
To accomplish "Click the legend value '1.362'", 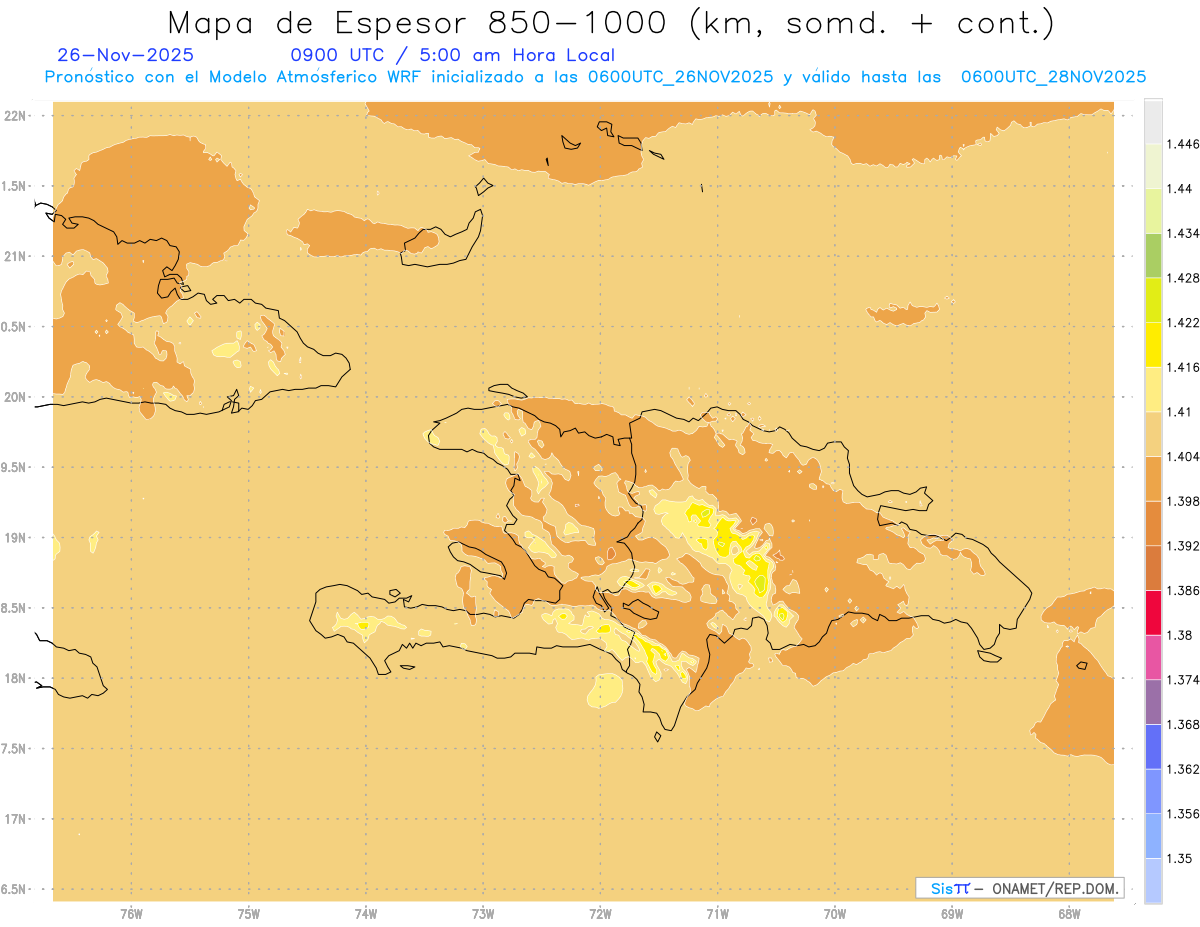I will [1183, 769].
